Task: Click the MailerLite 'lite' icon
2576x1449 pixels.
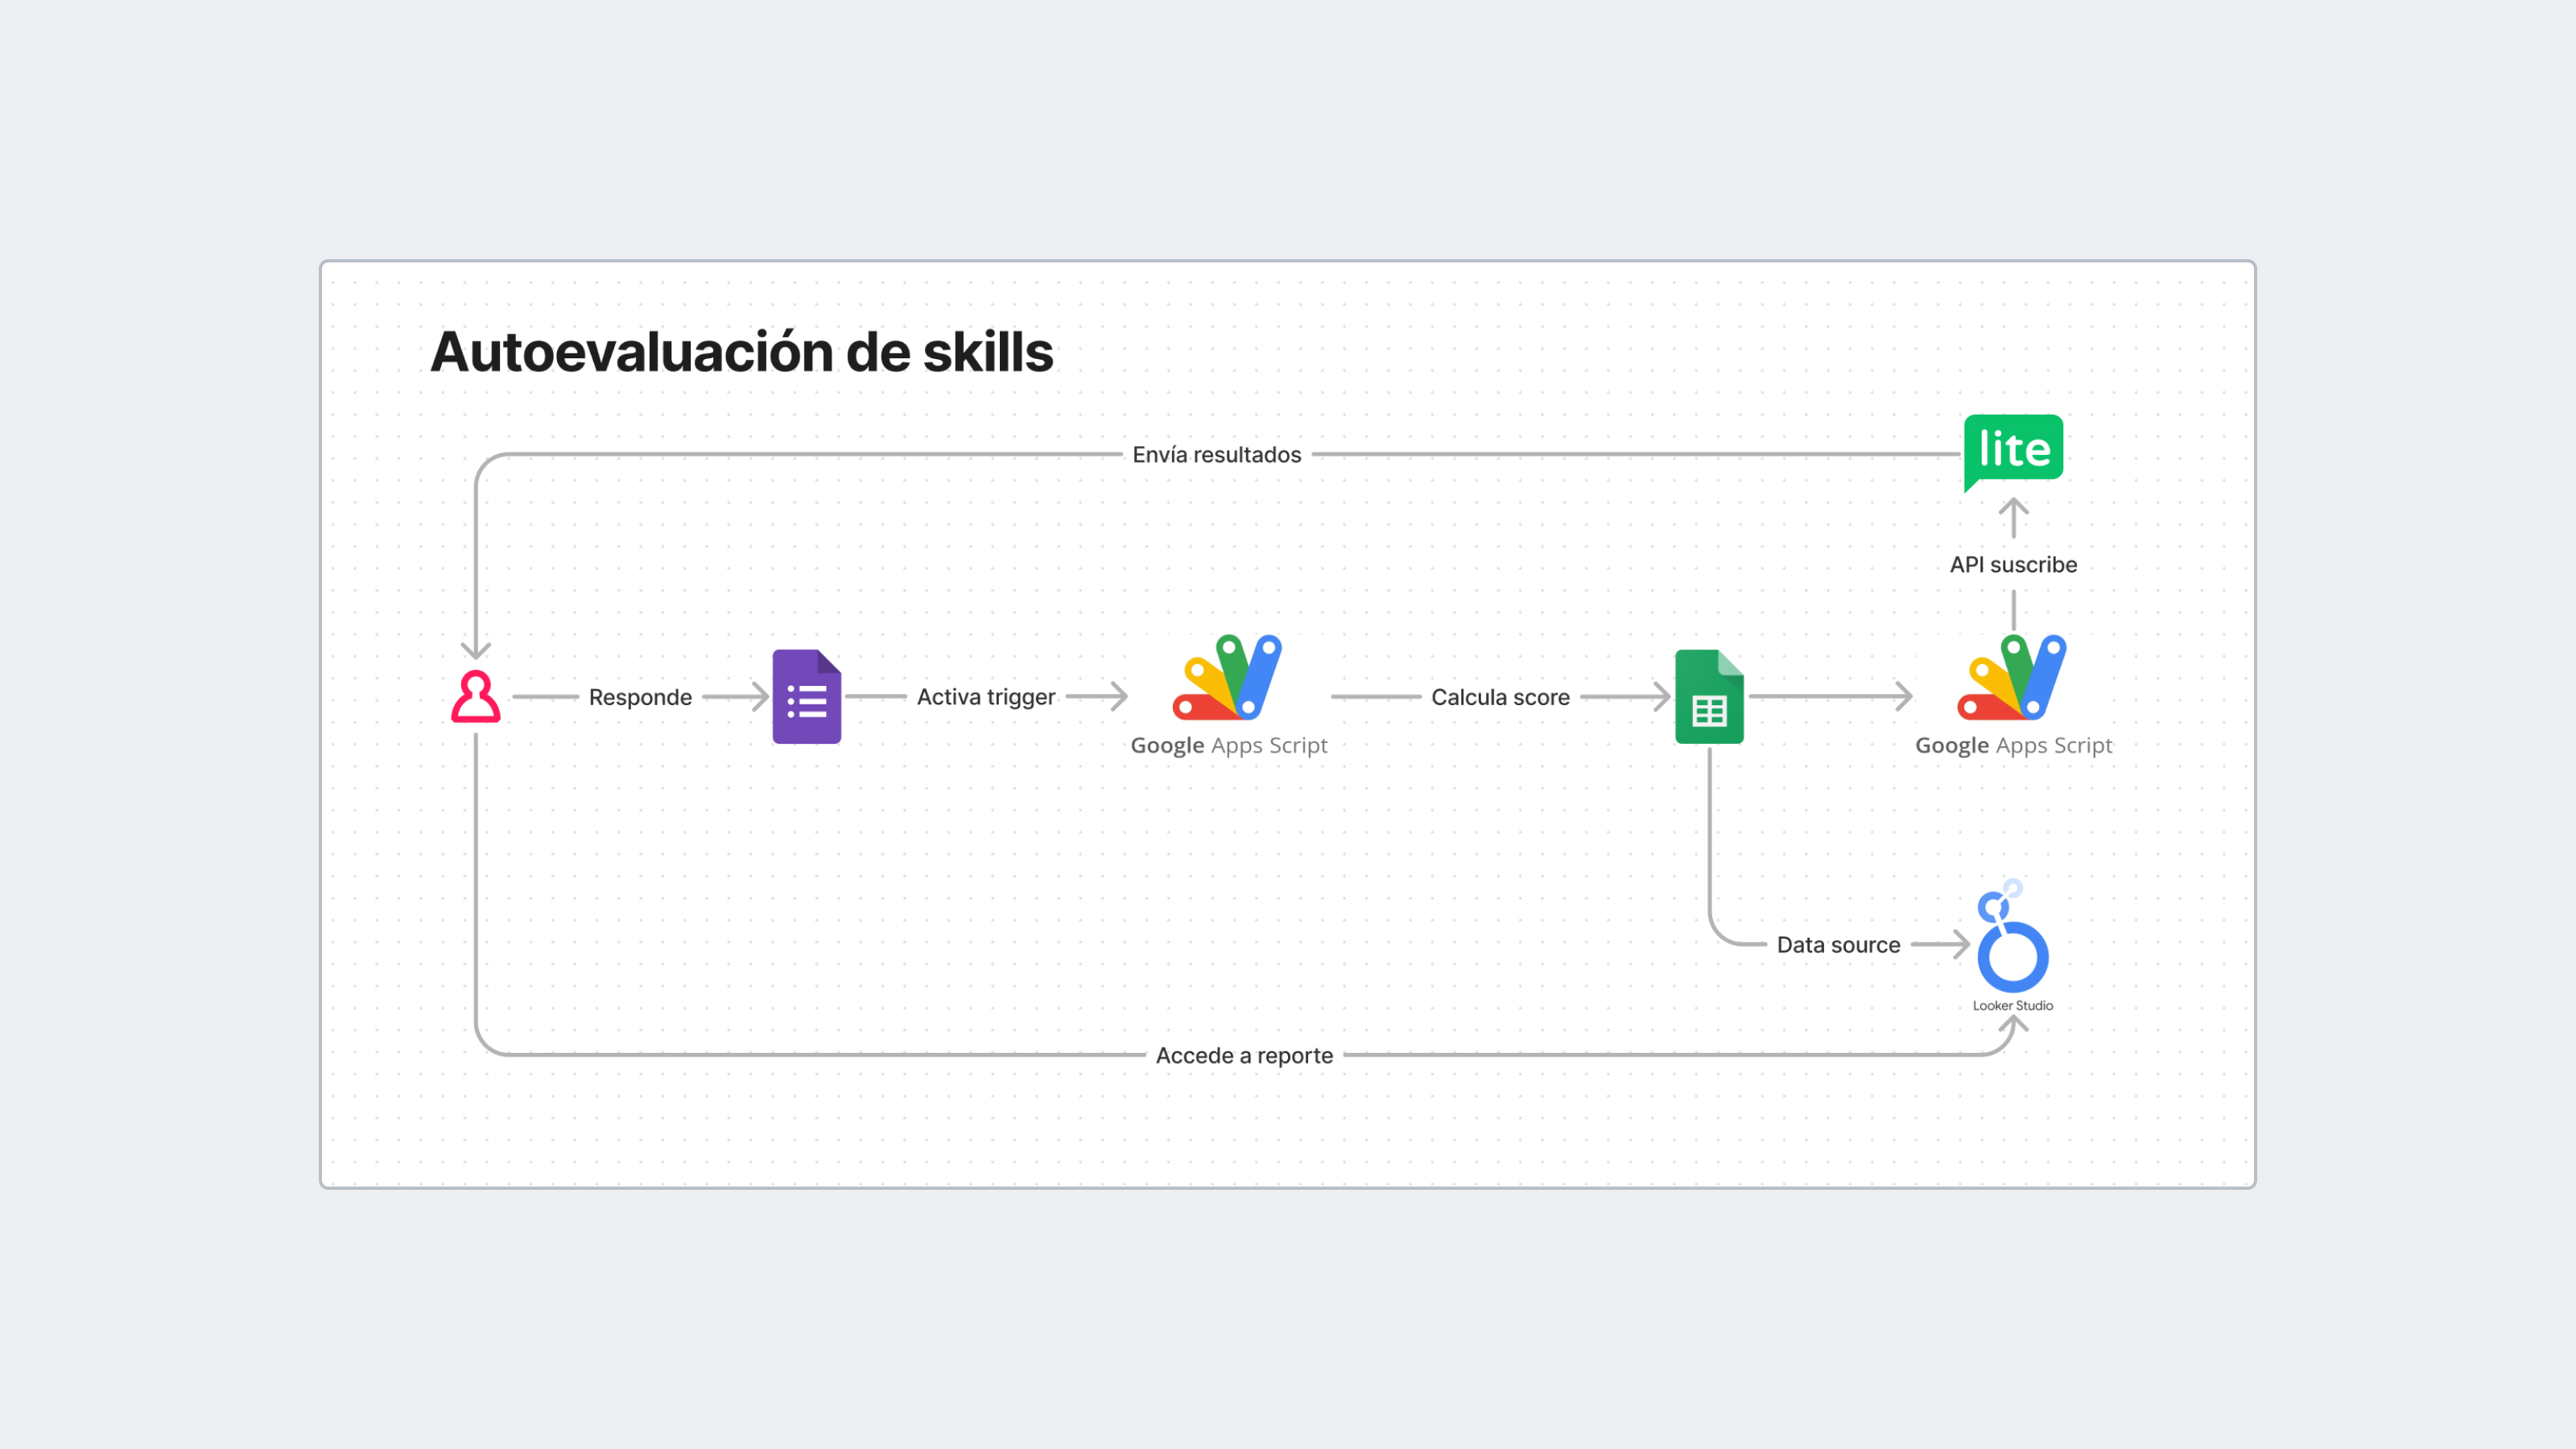Action: [x=2013, y=450]
